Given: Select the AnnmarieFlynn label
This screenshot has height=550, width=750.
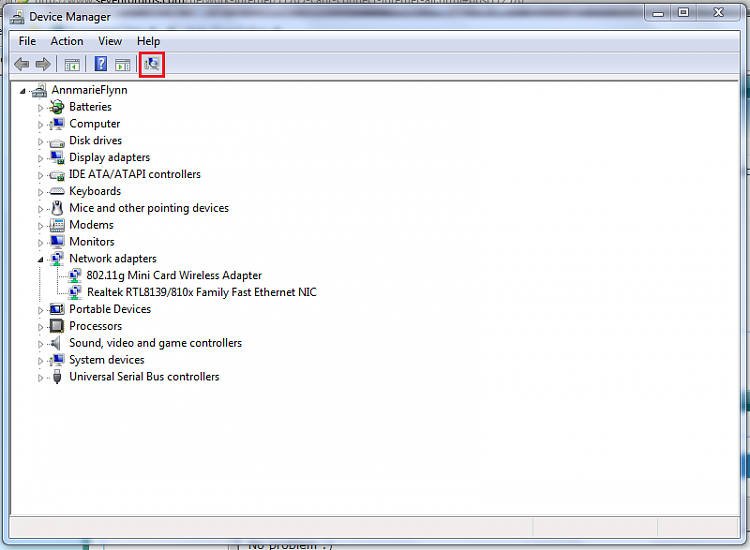Looking at the screenshot, I should click(89, 90).
